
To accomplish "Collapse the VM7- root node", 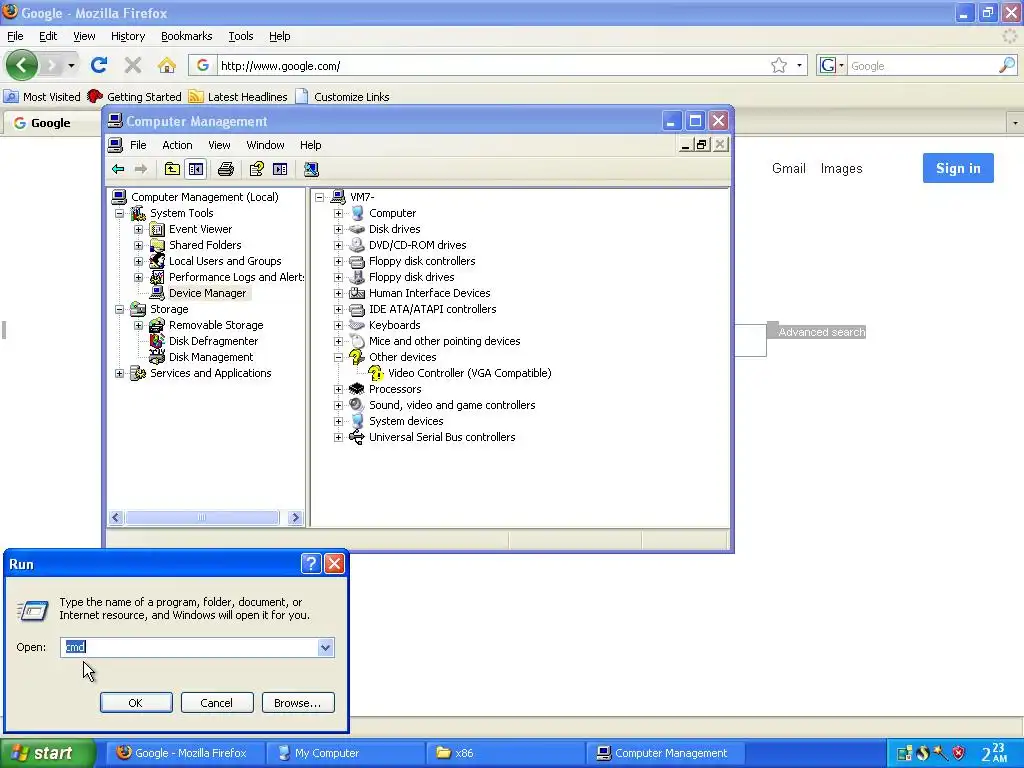I will (319, 197).
